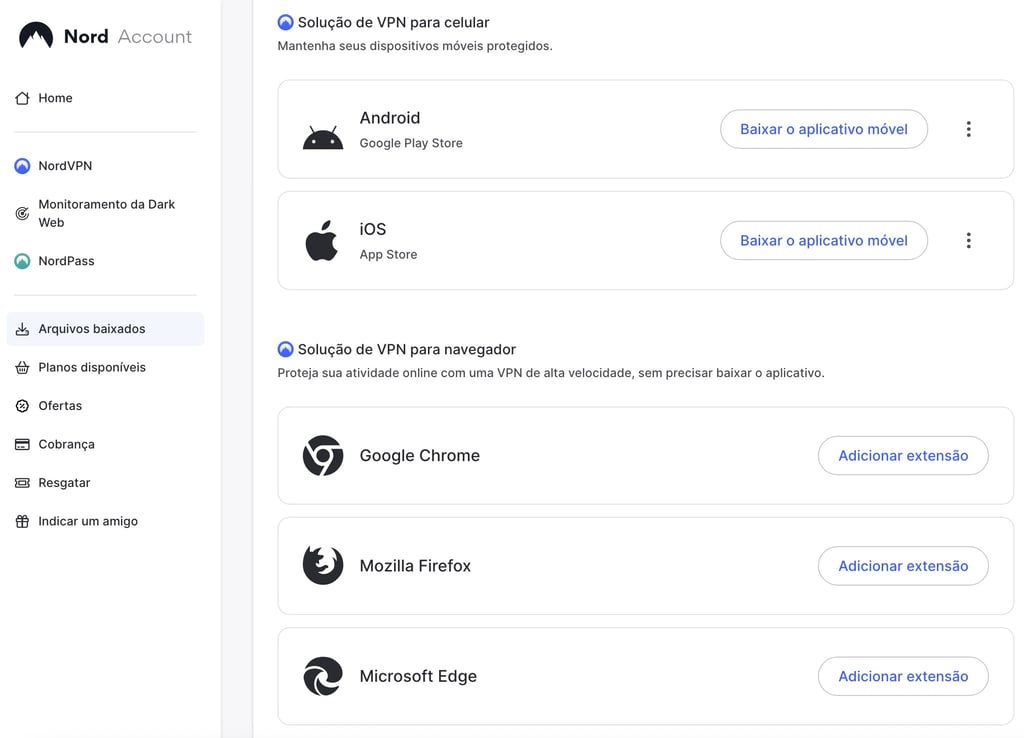Click 'Baixar o aplicativo móvel' for iOS

pyautogui.click(x=824, y=240)
